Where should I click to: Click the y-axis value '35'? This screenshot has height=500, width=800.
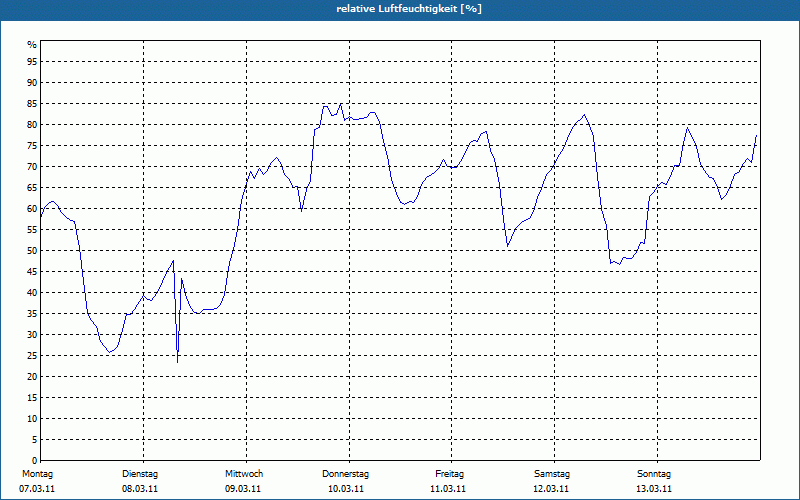(x=32, y=314)
